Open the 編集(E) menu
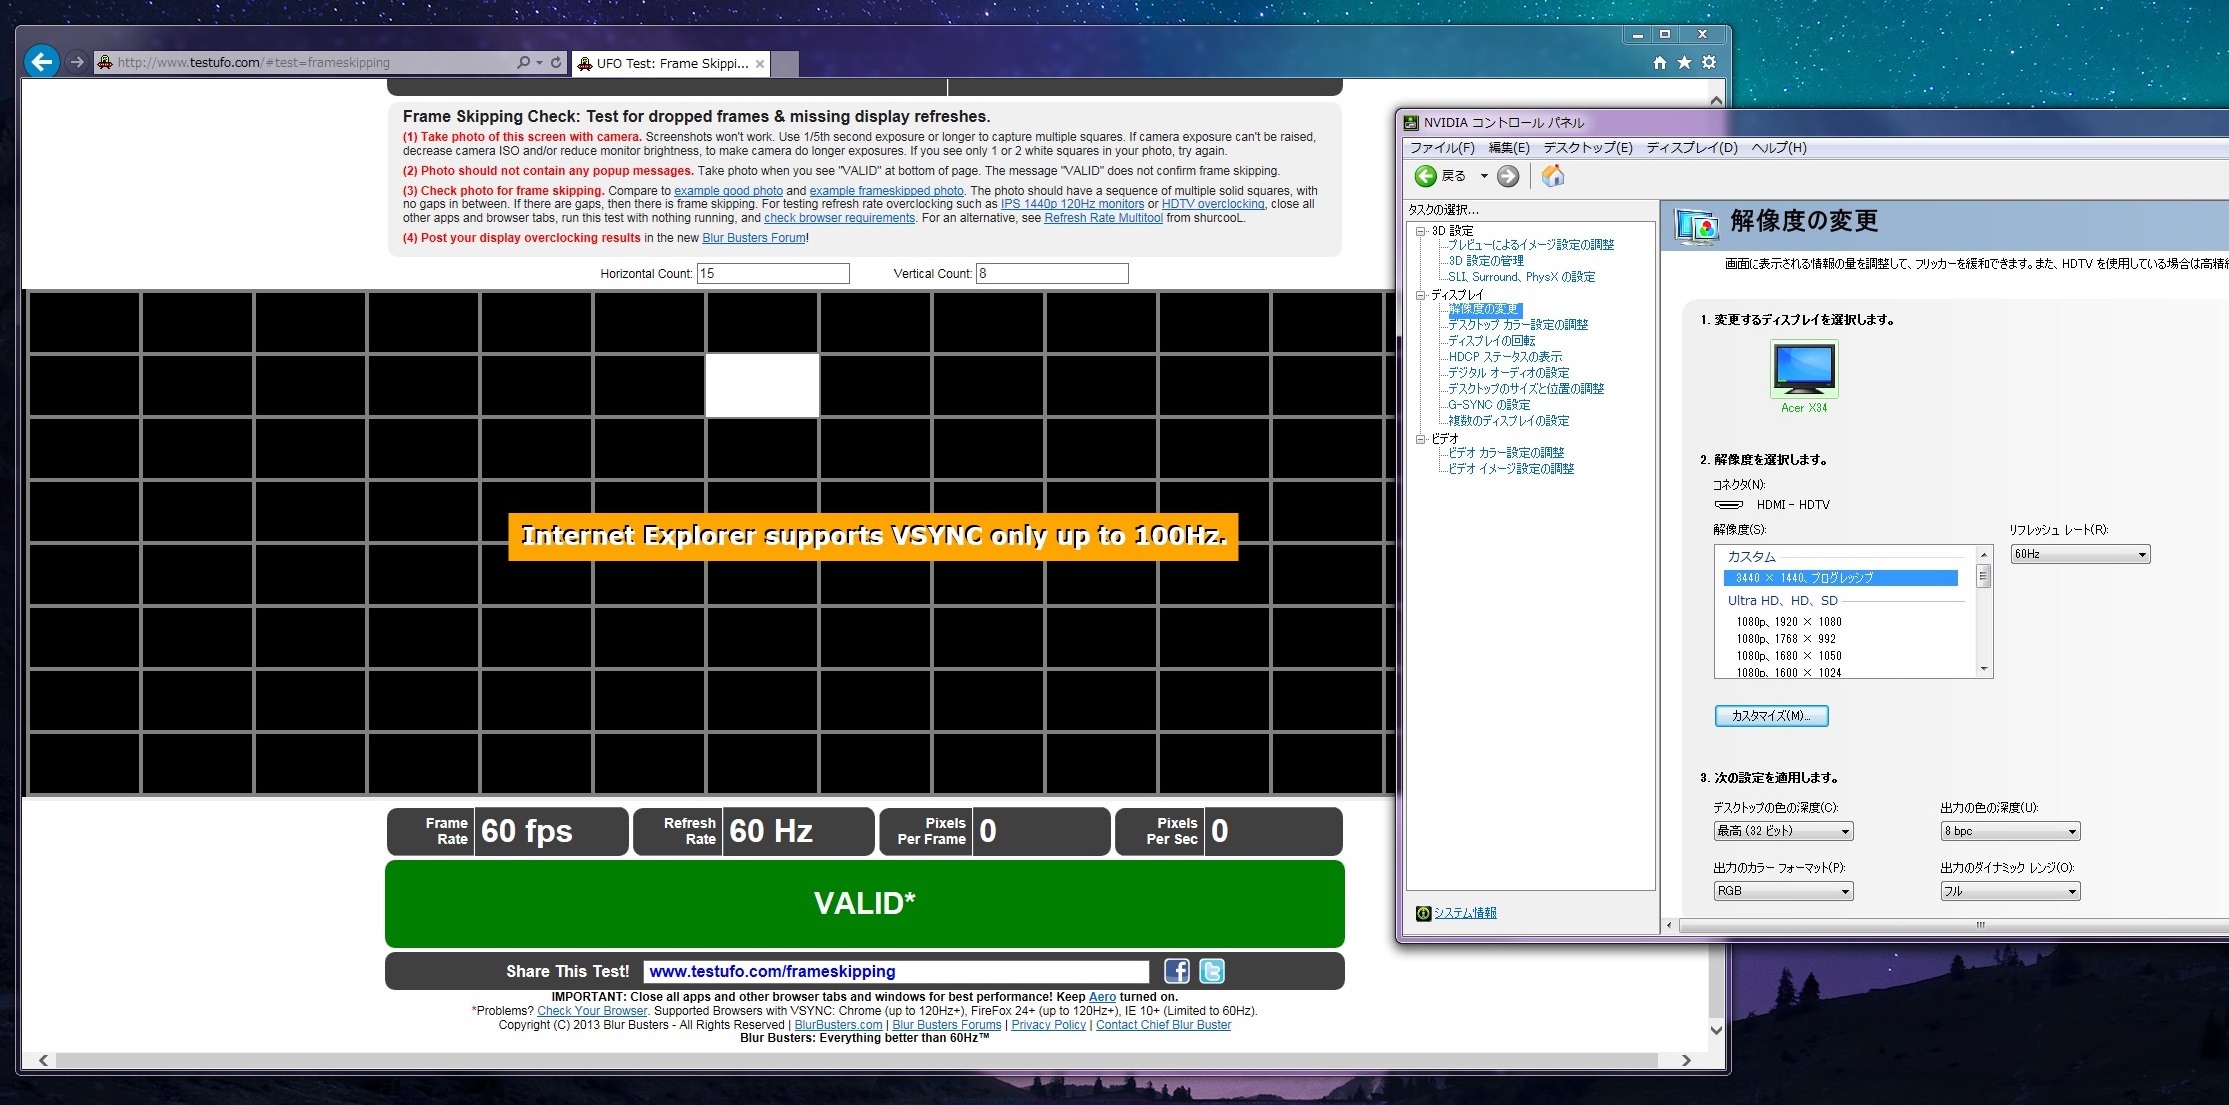 click(x=1509, y=148)
